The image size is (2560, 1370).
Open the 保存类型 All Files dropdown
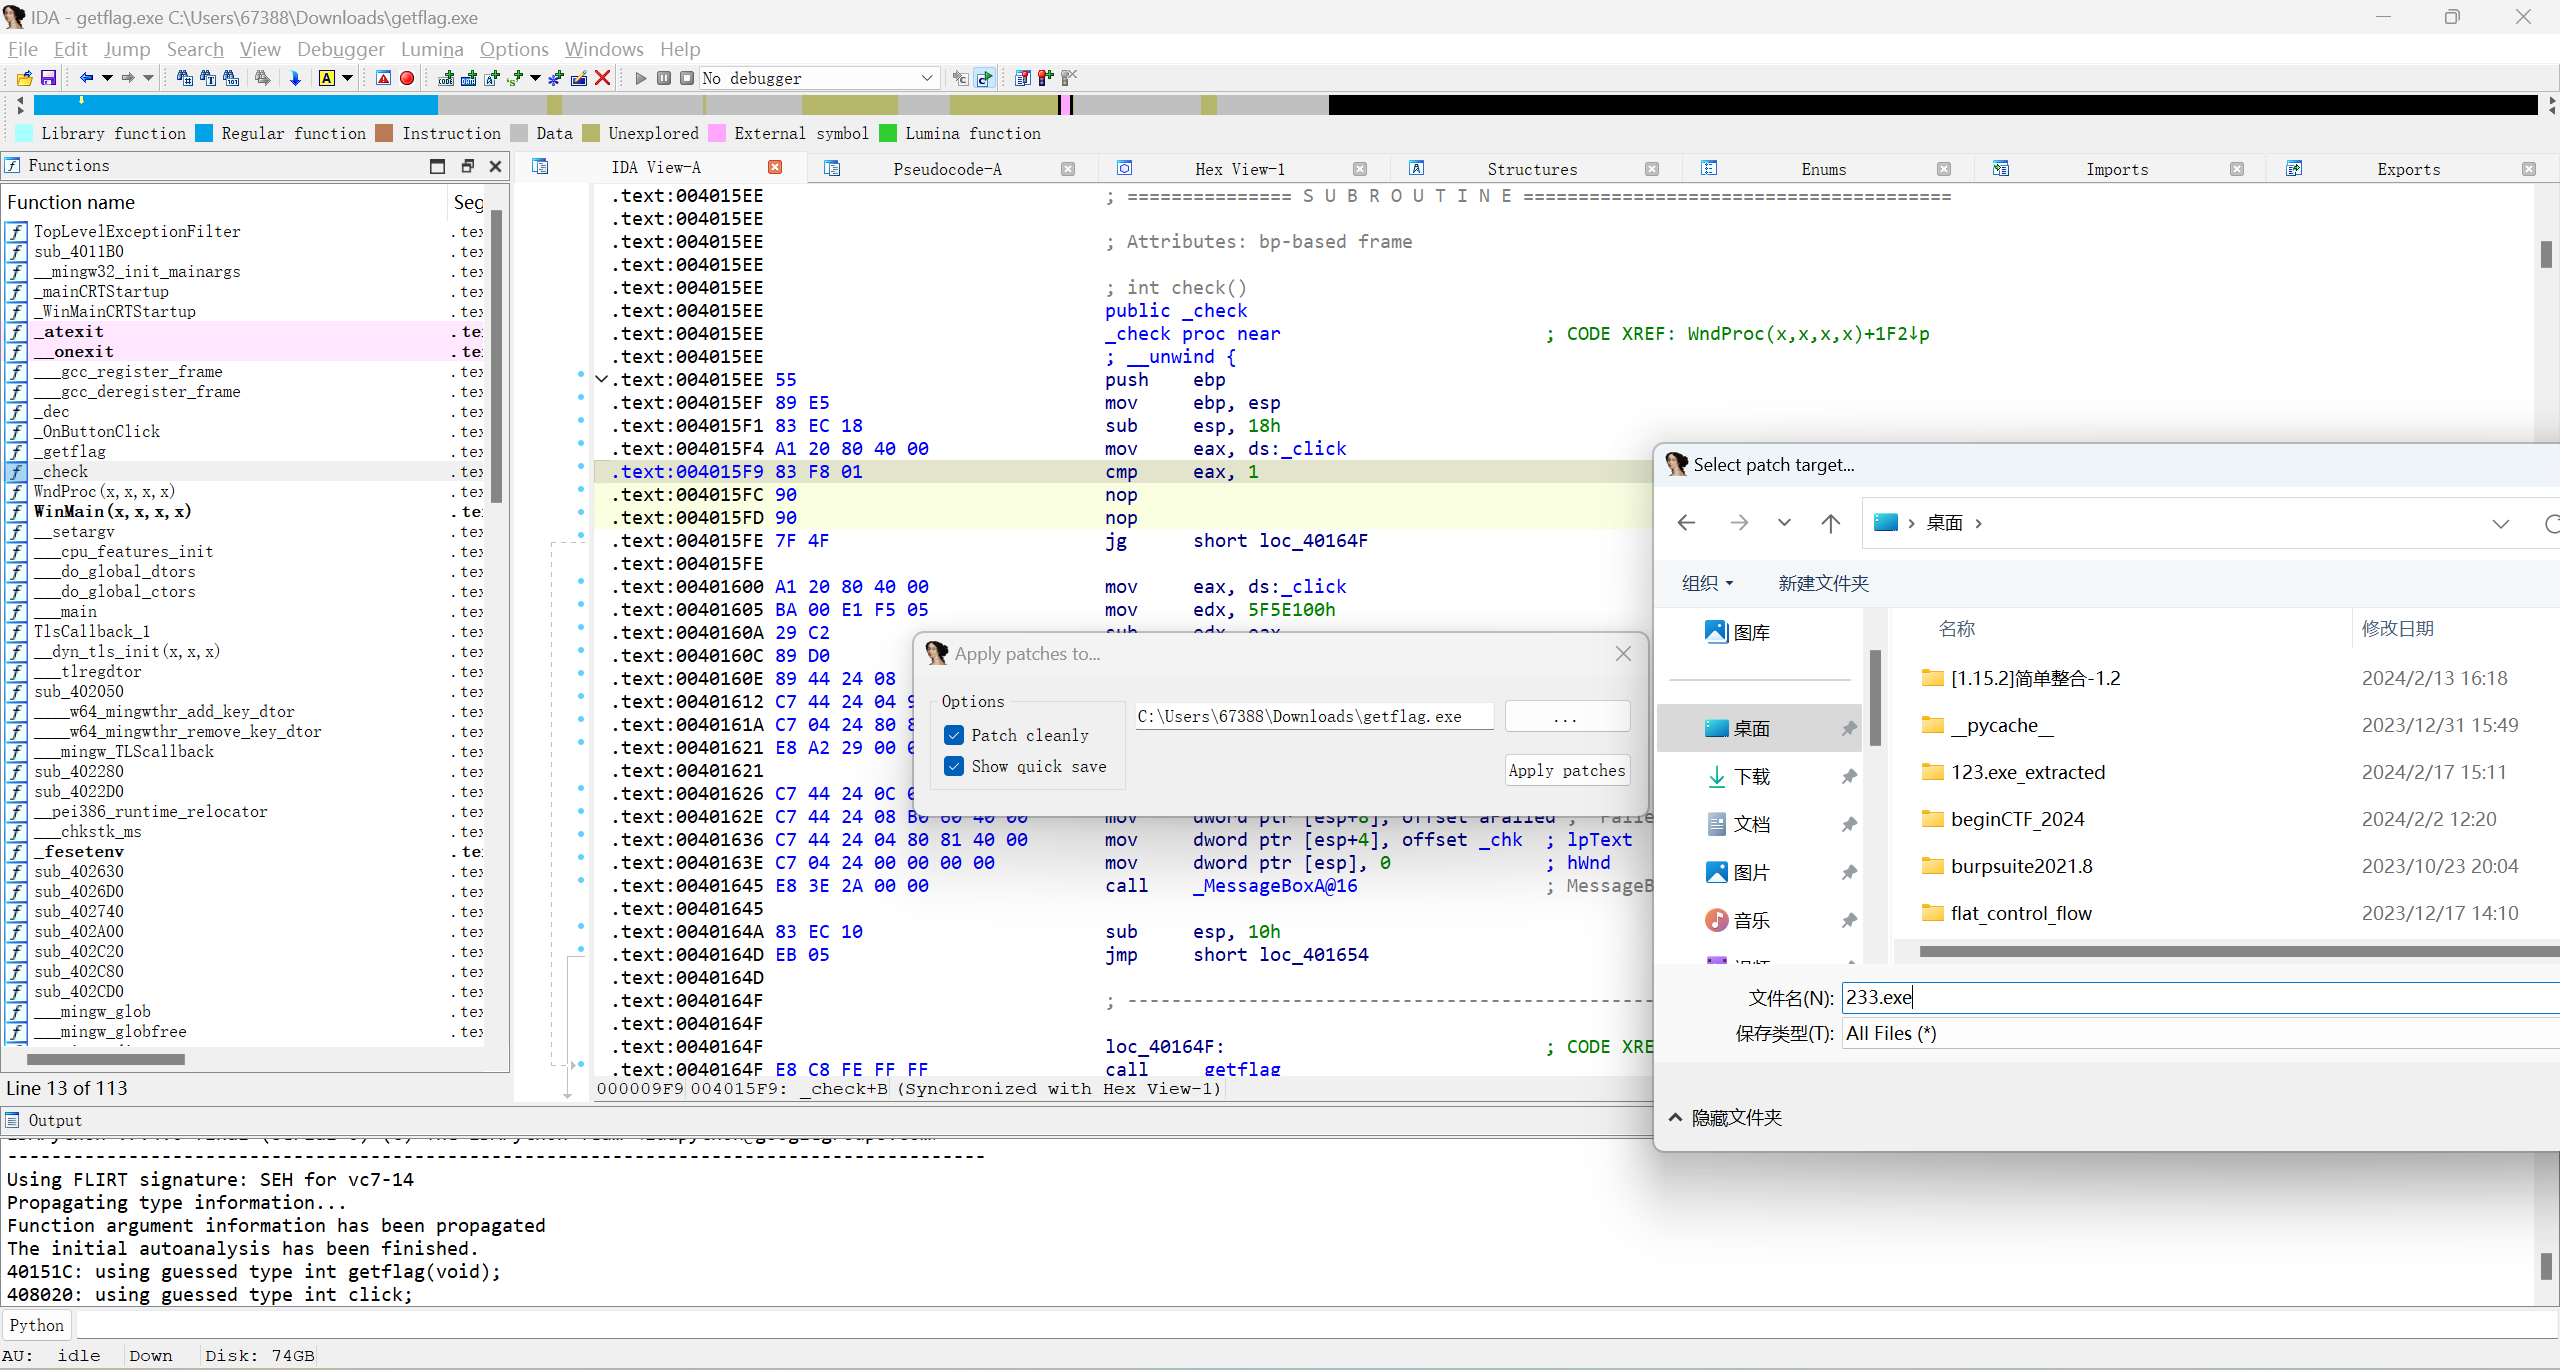[2200, 1033]
